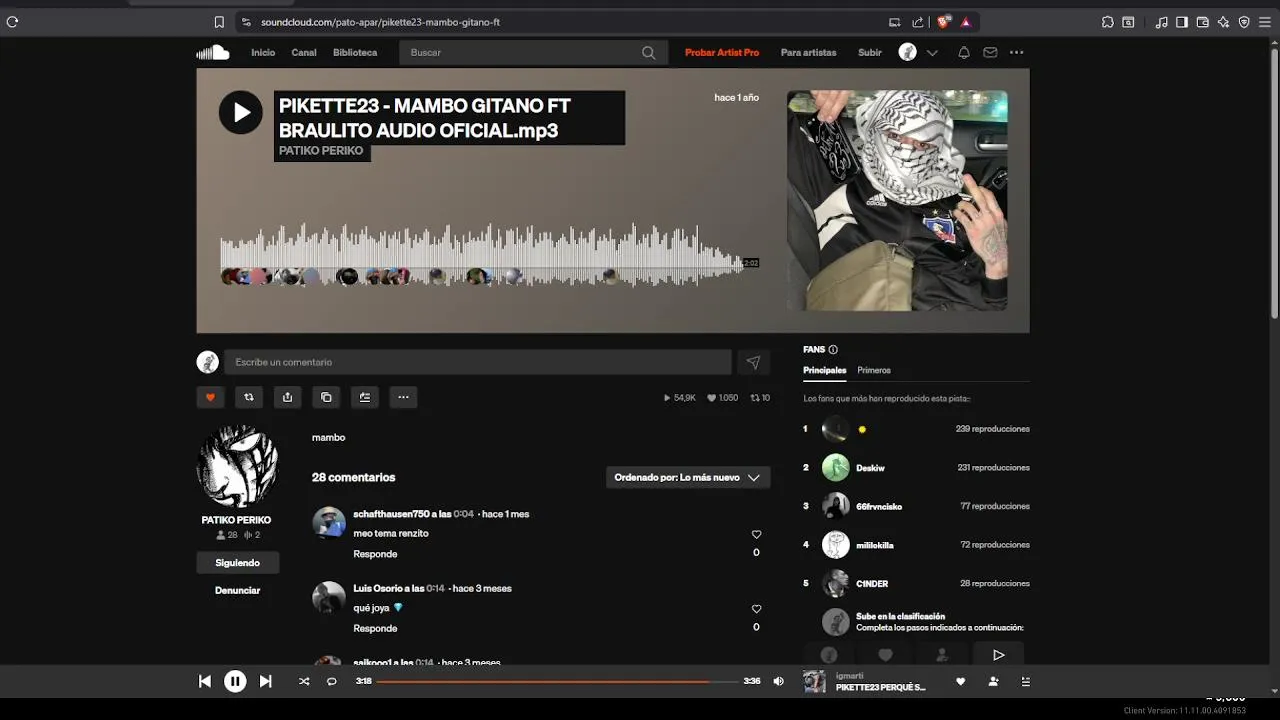The width and height of the screenshot is (1280, 720).
Task: Click the play arrow in fan steps row
Action: tap(998, 655)
